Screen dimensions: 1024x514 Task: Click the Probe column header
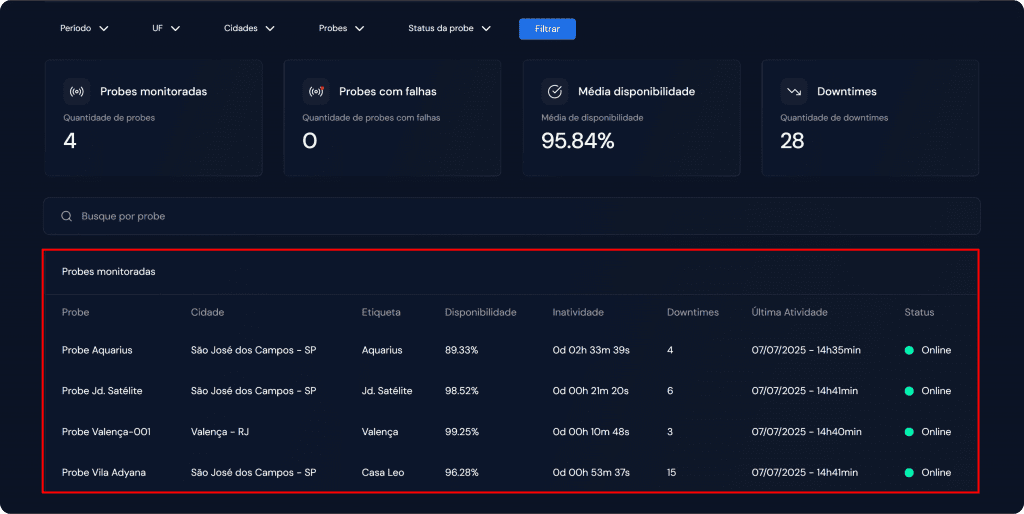coord(76,312)
